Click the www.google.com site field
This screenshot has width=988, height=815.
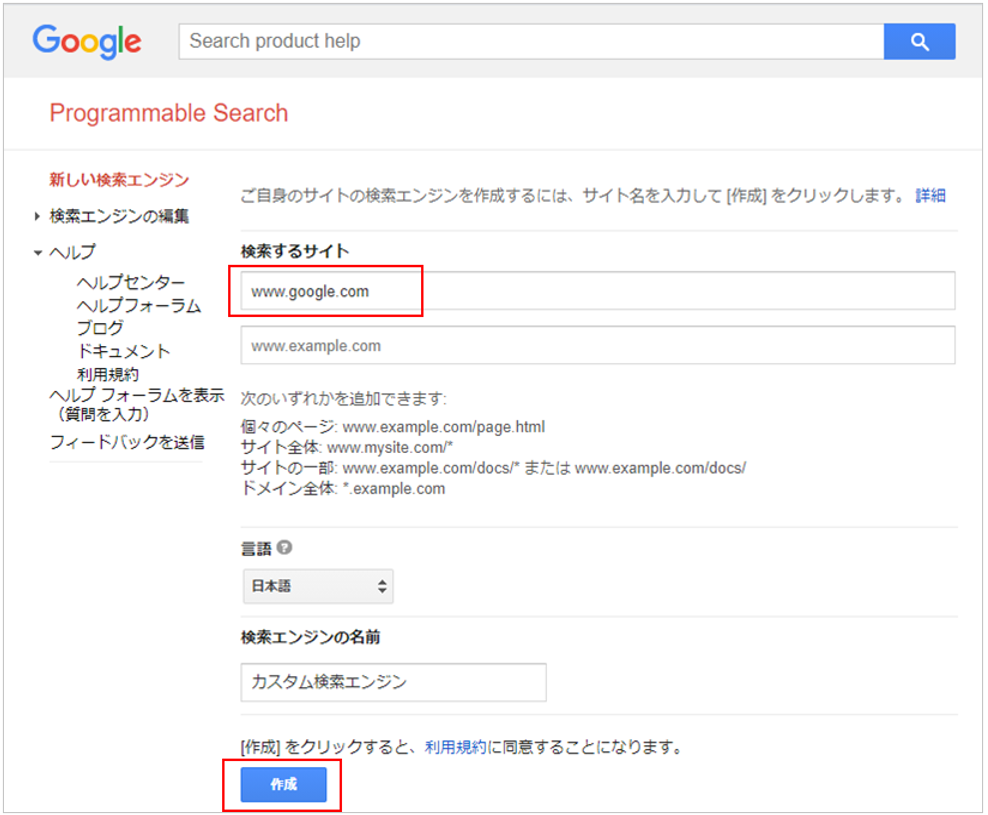(597, 292)
